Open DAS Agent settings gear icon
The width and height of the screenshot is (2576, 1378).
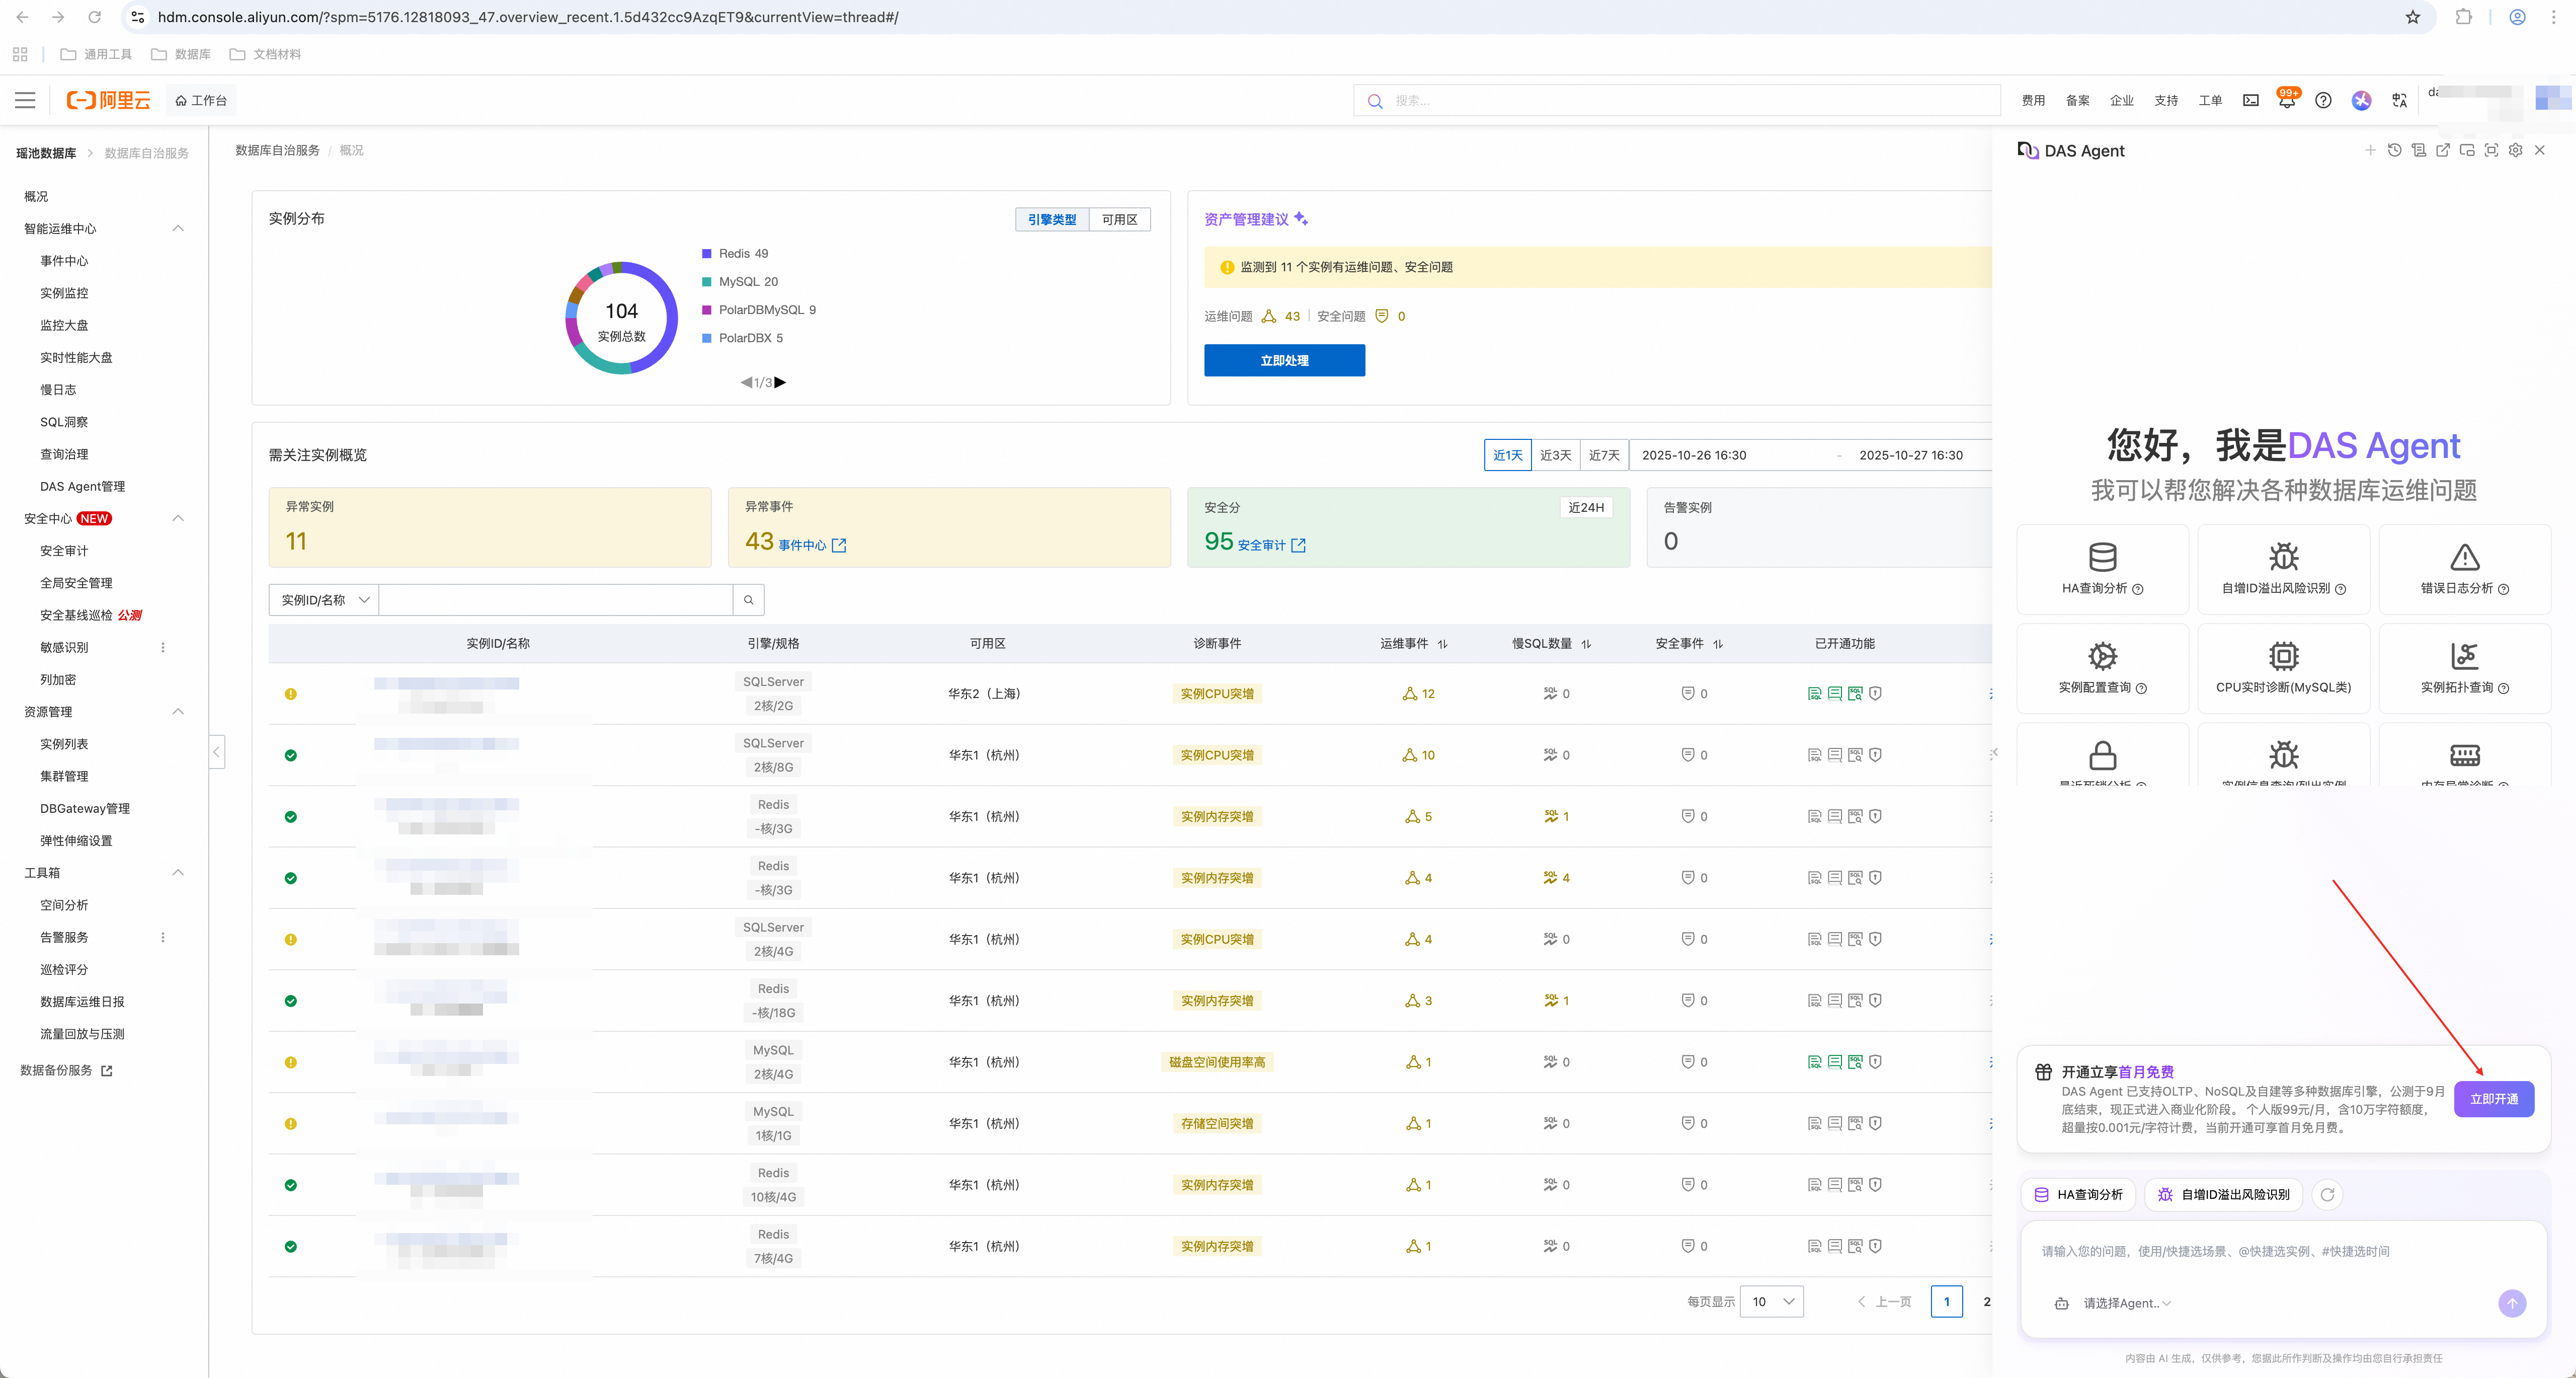(x=2515, y=150)
